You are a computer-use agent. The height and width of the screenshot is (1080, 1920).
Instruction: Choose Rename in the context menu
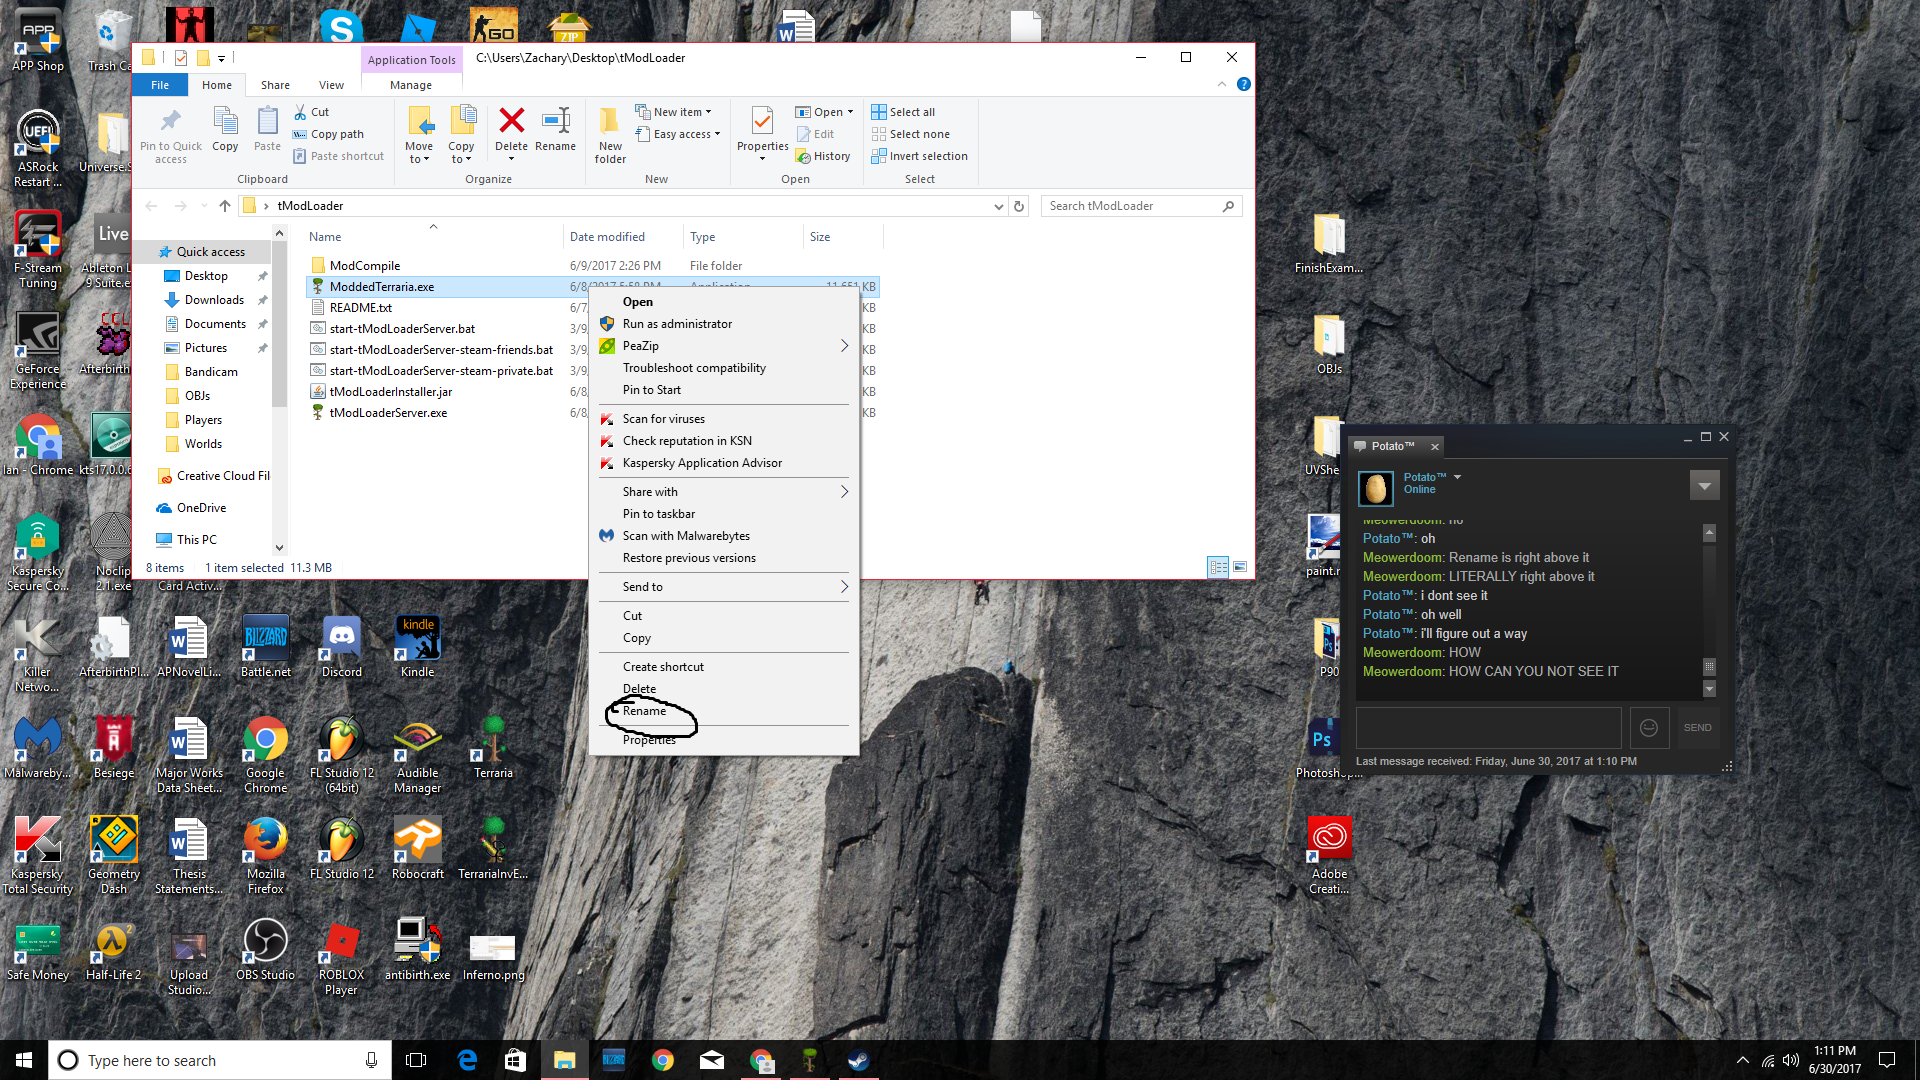click(x=644, y=711)
